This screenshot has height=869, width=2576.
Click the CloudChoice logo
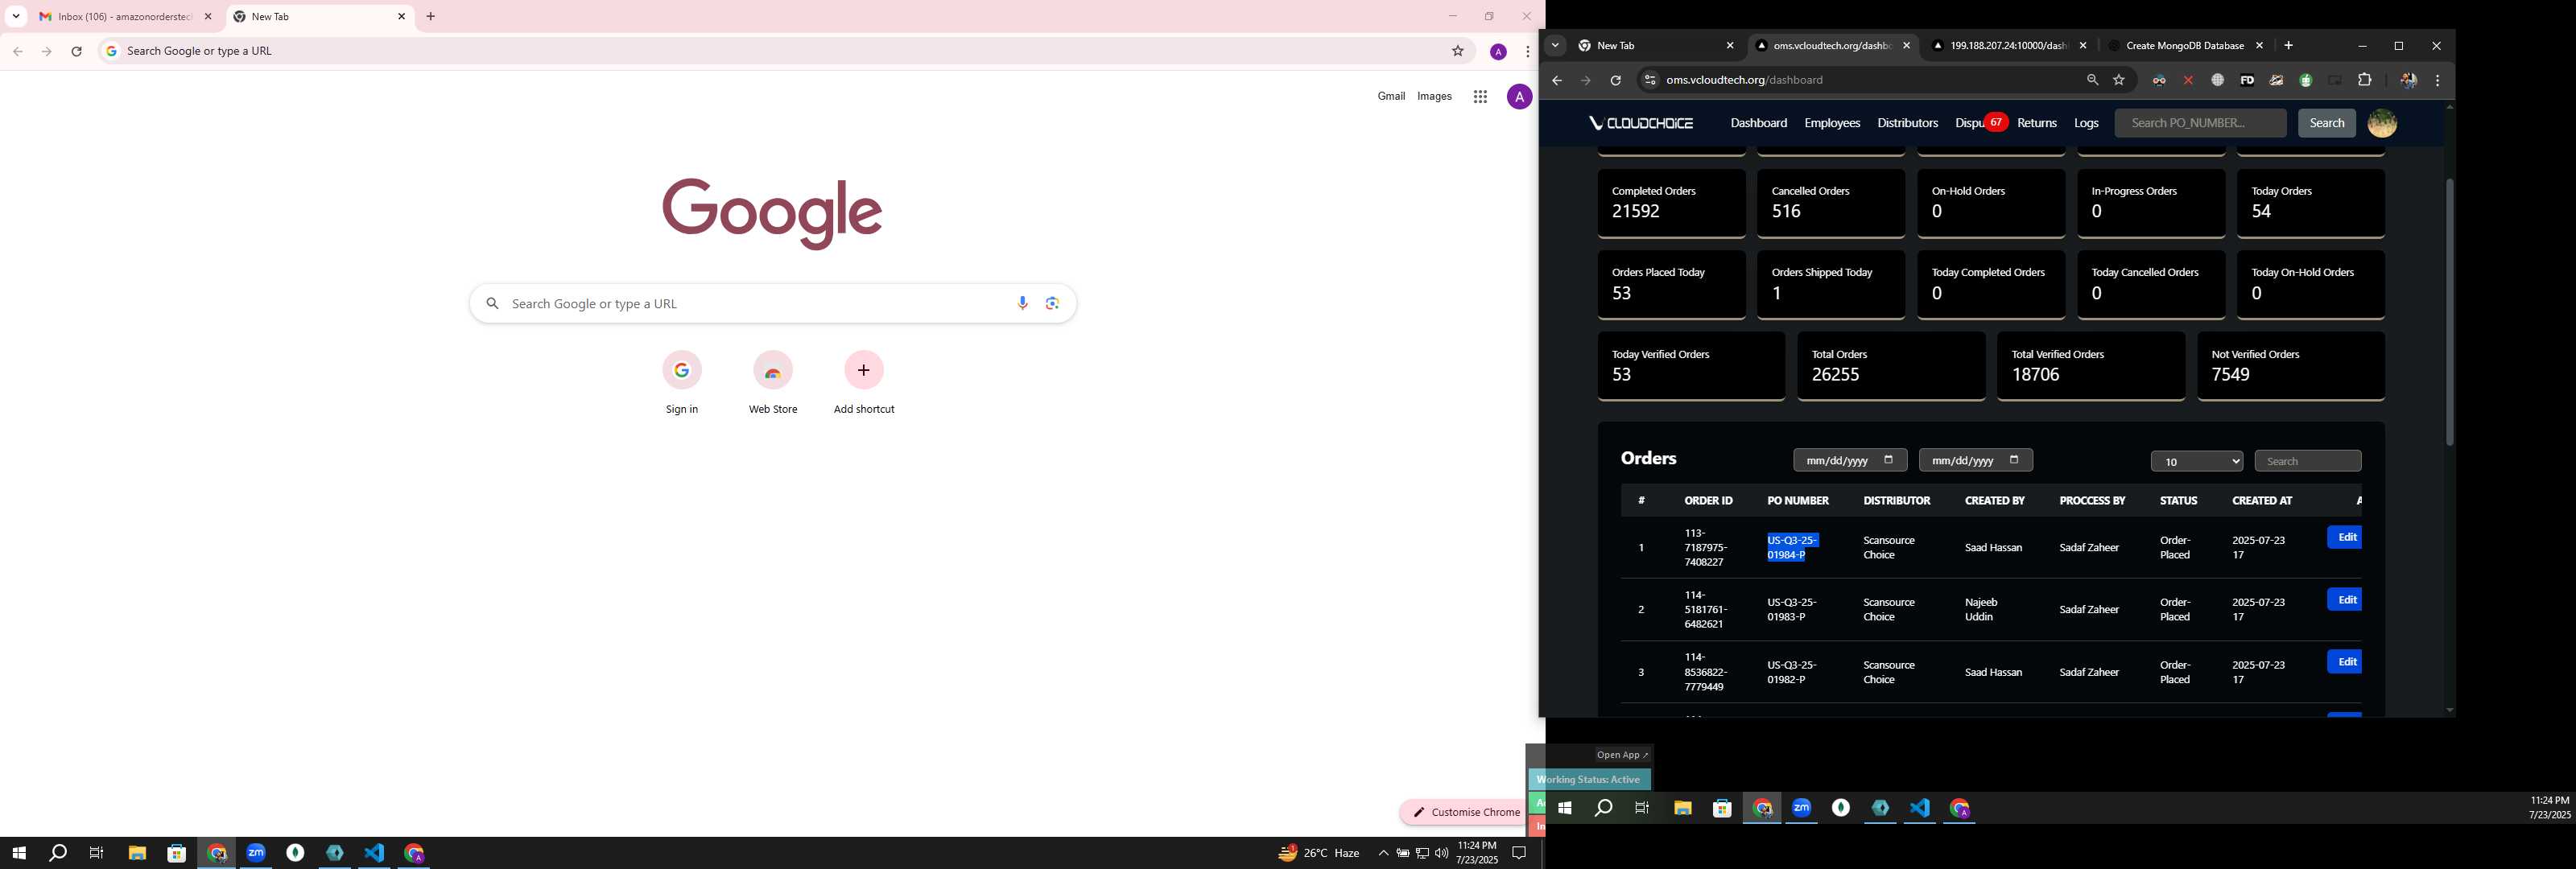point(1641,123)
